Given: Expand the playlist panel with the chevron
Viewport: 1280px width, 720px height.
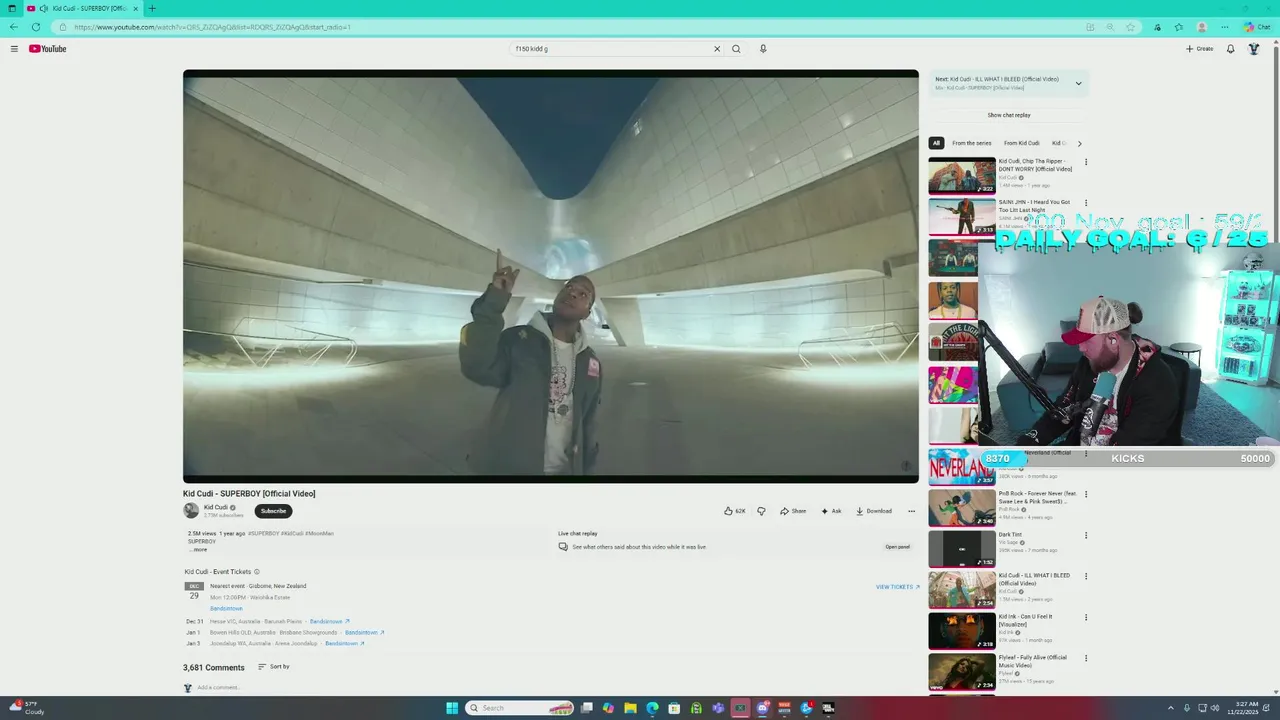Looking at the screenshot, I should click(1078, 83).
